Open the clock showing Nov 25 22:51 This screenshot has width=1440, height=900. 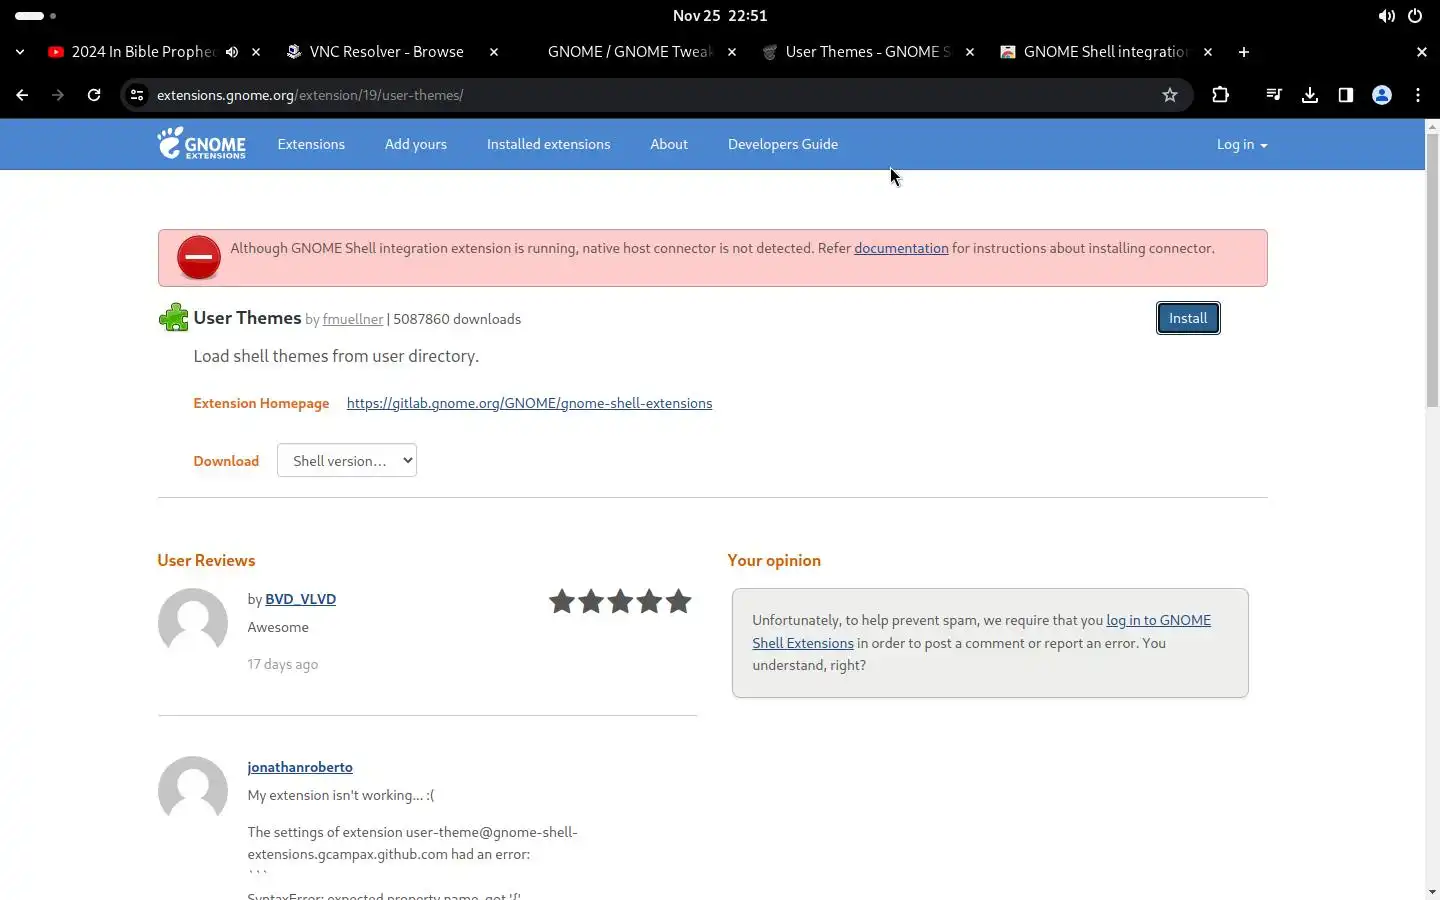(x=720, y=16)
